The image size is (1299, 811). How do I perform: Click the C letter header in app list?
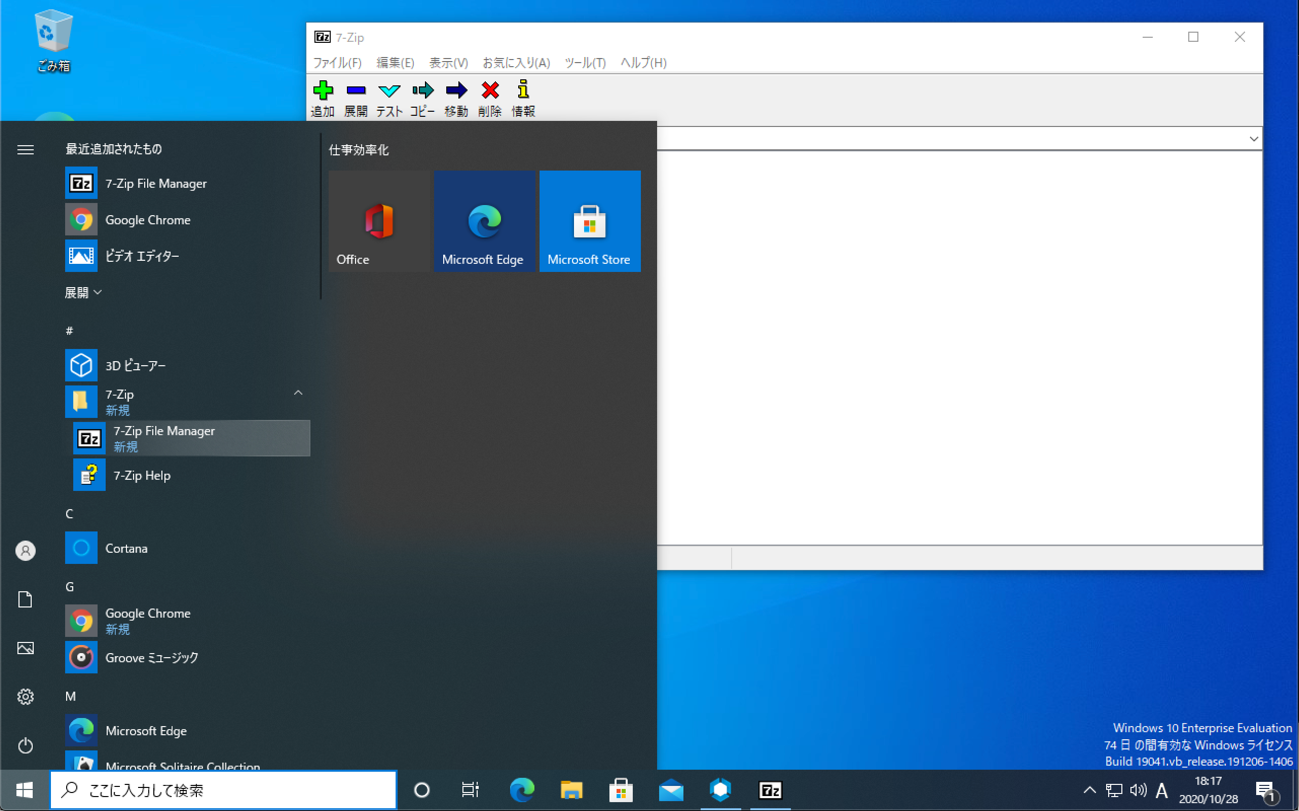click(69, 514)
